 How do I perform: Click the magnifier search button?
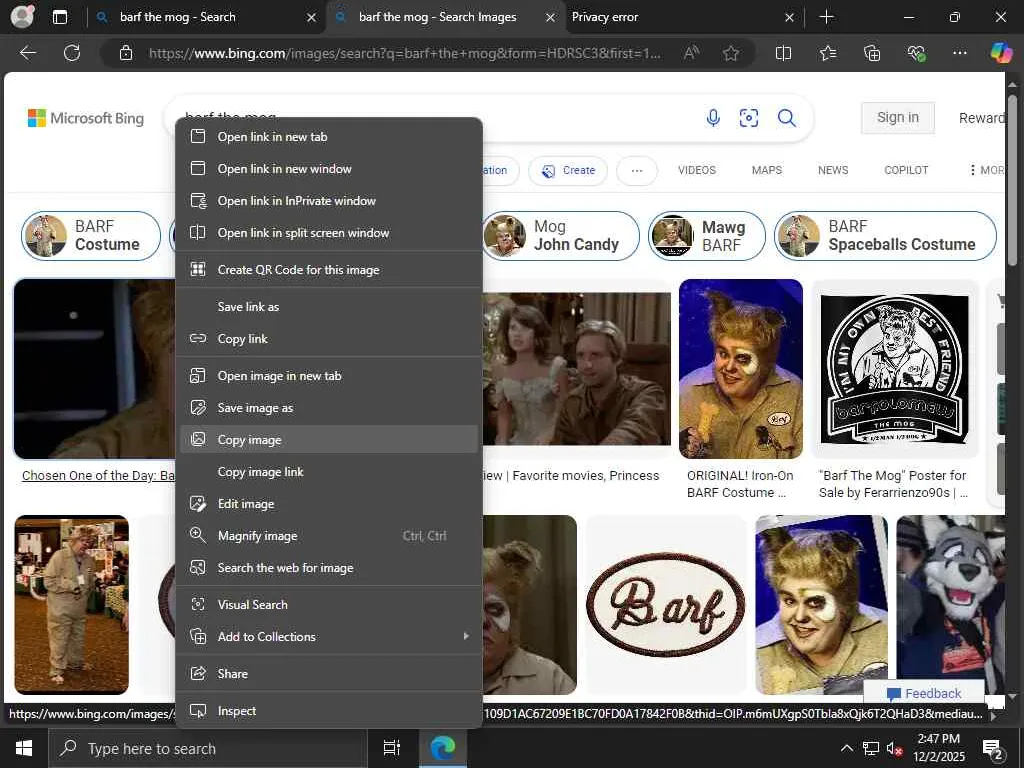(786, 118)
